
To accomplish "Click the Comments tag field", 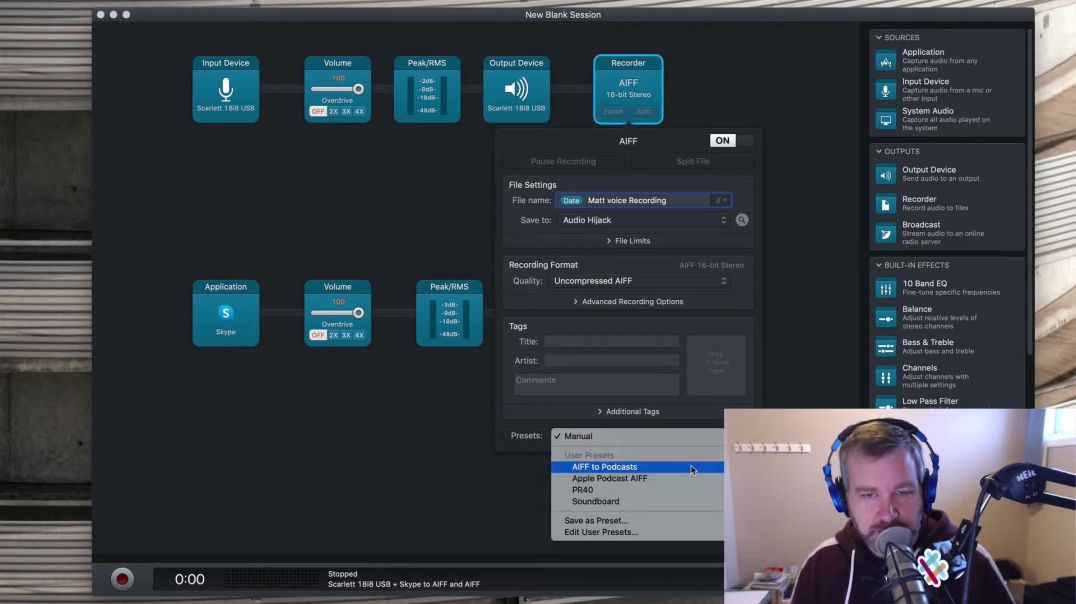I will point(596,384).
